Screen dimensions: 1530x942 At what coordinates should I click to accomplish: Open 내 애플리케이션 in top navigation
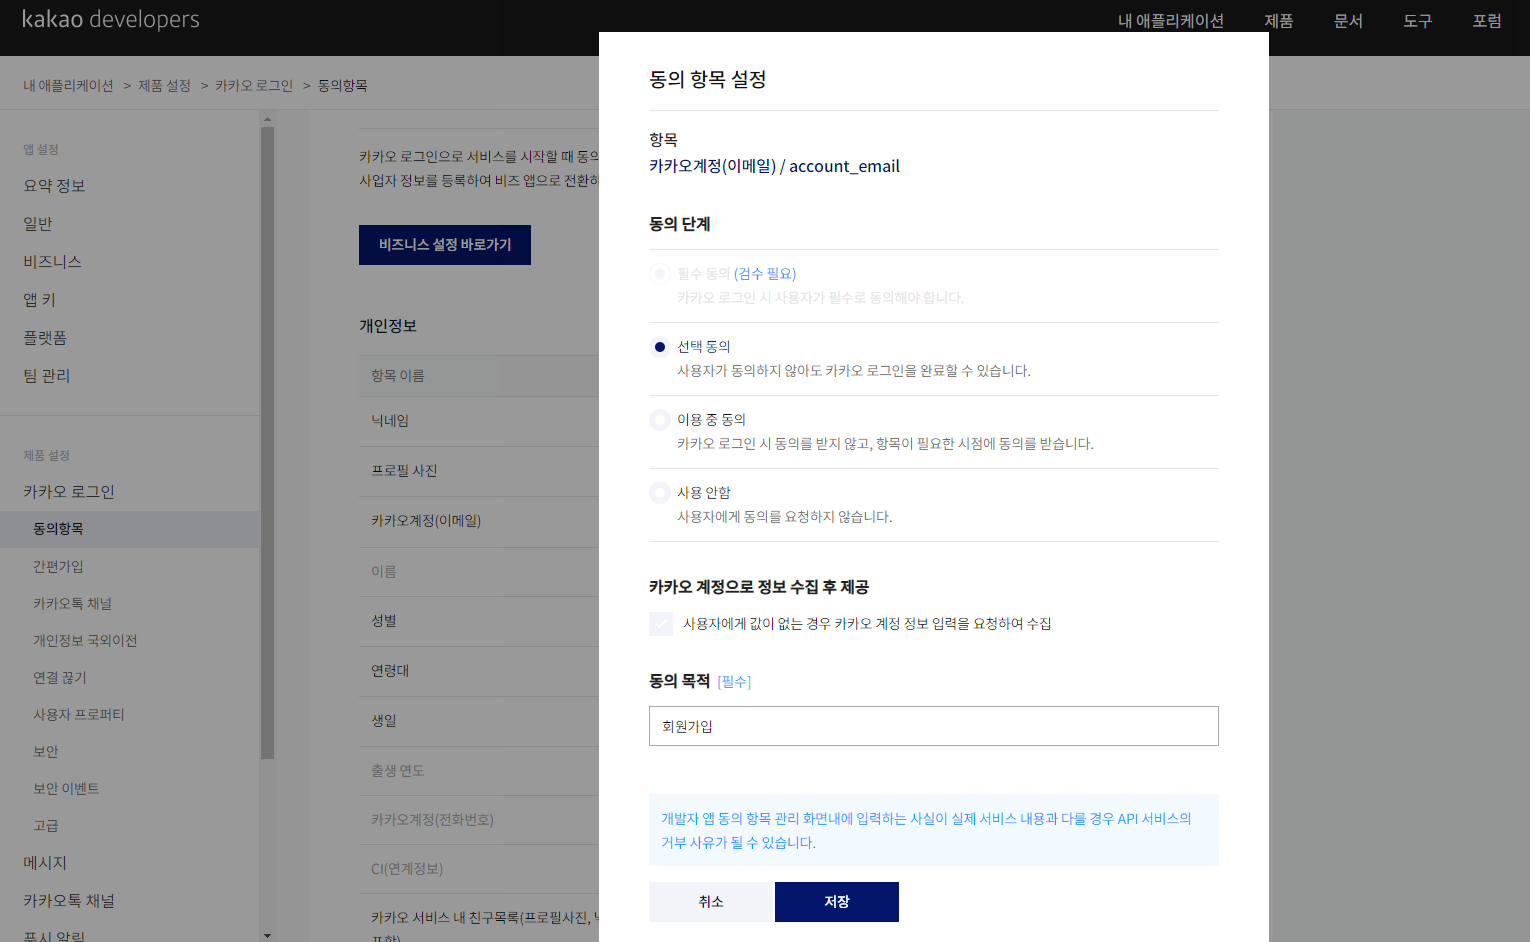point(1171,21)
